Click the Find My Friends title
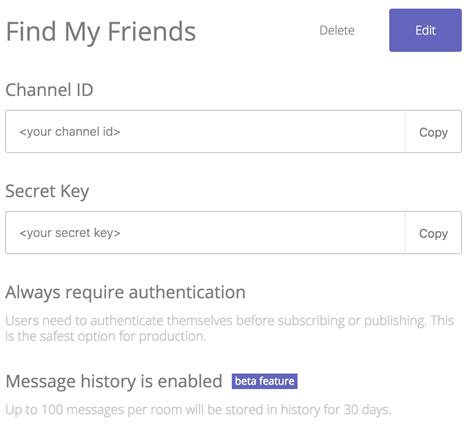Screen dimensions: 474x428 101,32
